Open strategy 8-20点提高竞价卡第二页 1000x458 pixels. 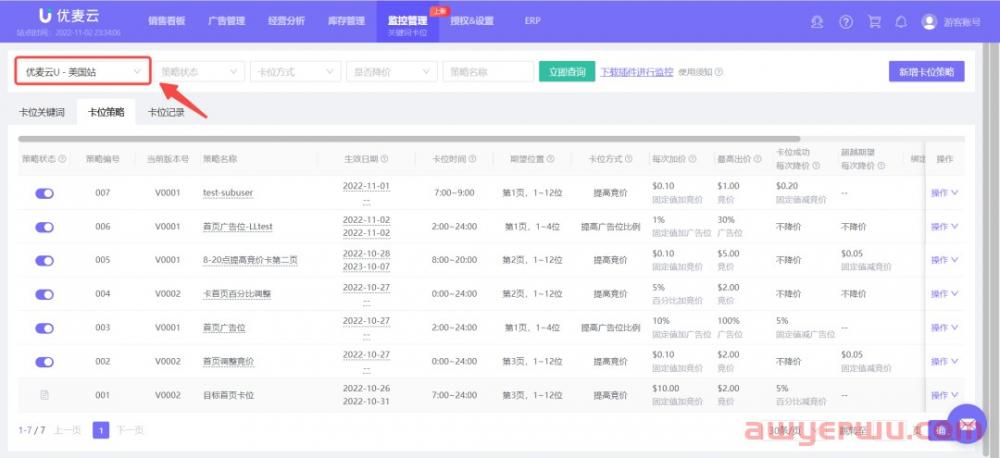(250, 260)
